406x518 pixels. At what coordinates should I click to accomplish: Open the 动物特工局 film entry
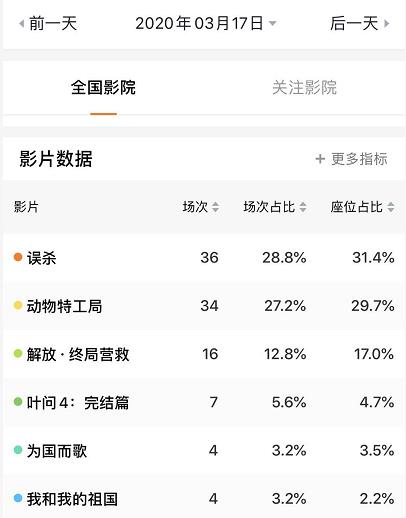[203, 306]
